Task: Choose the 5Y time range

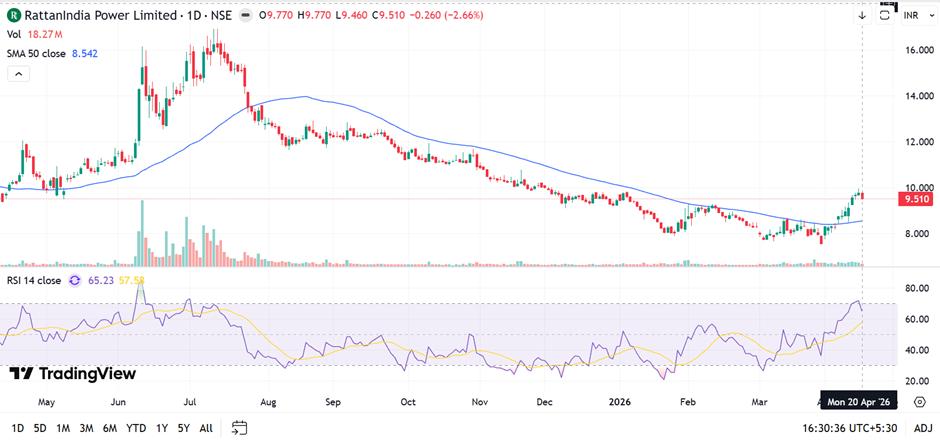Action: [181, 428]
